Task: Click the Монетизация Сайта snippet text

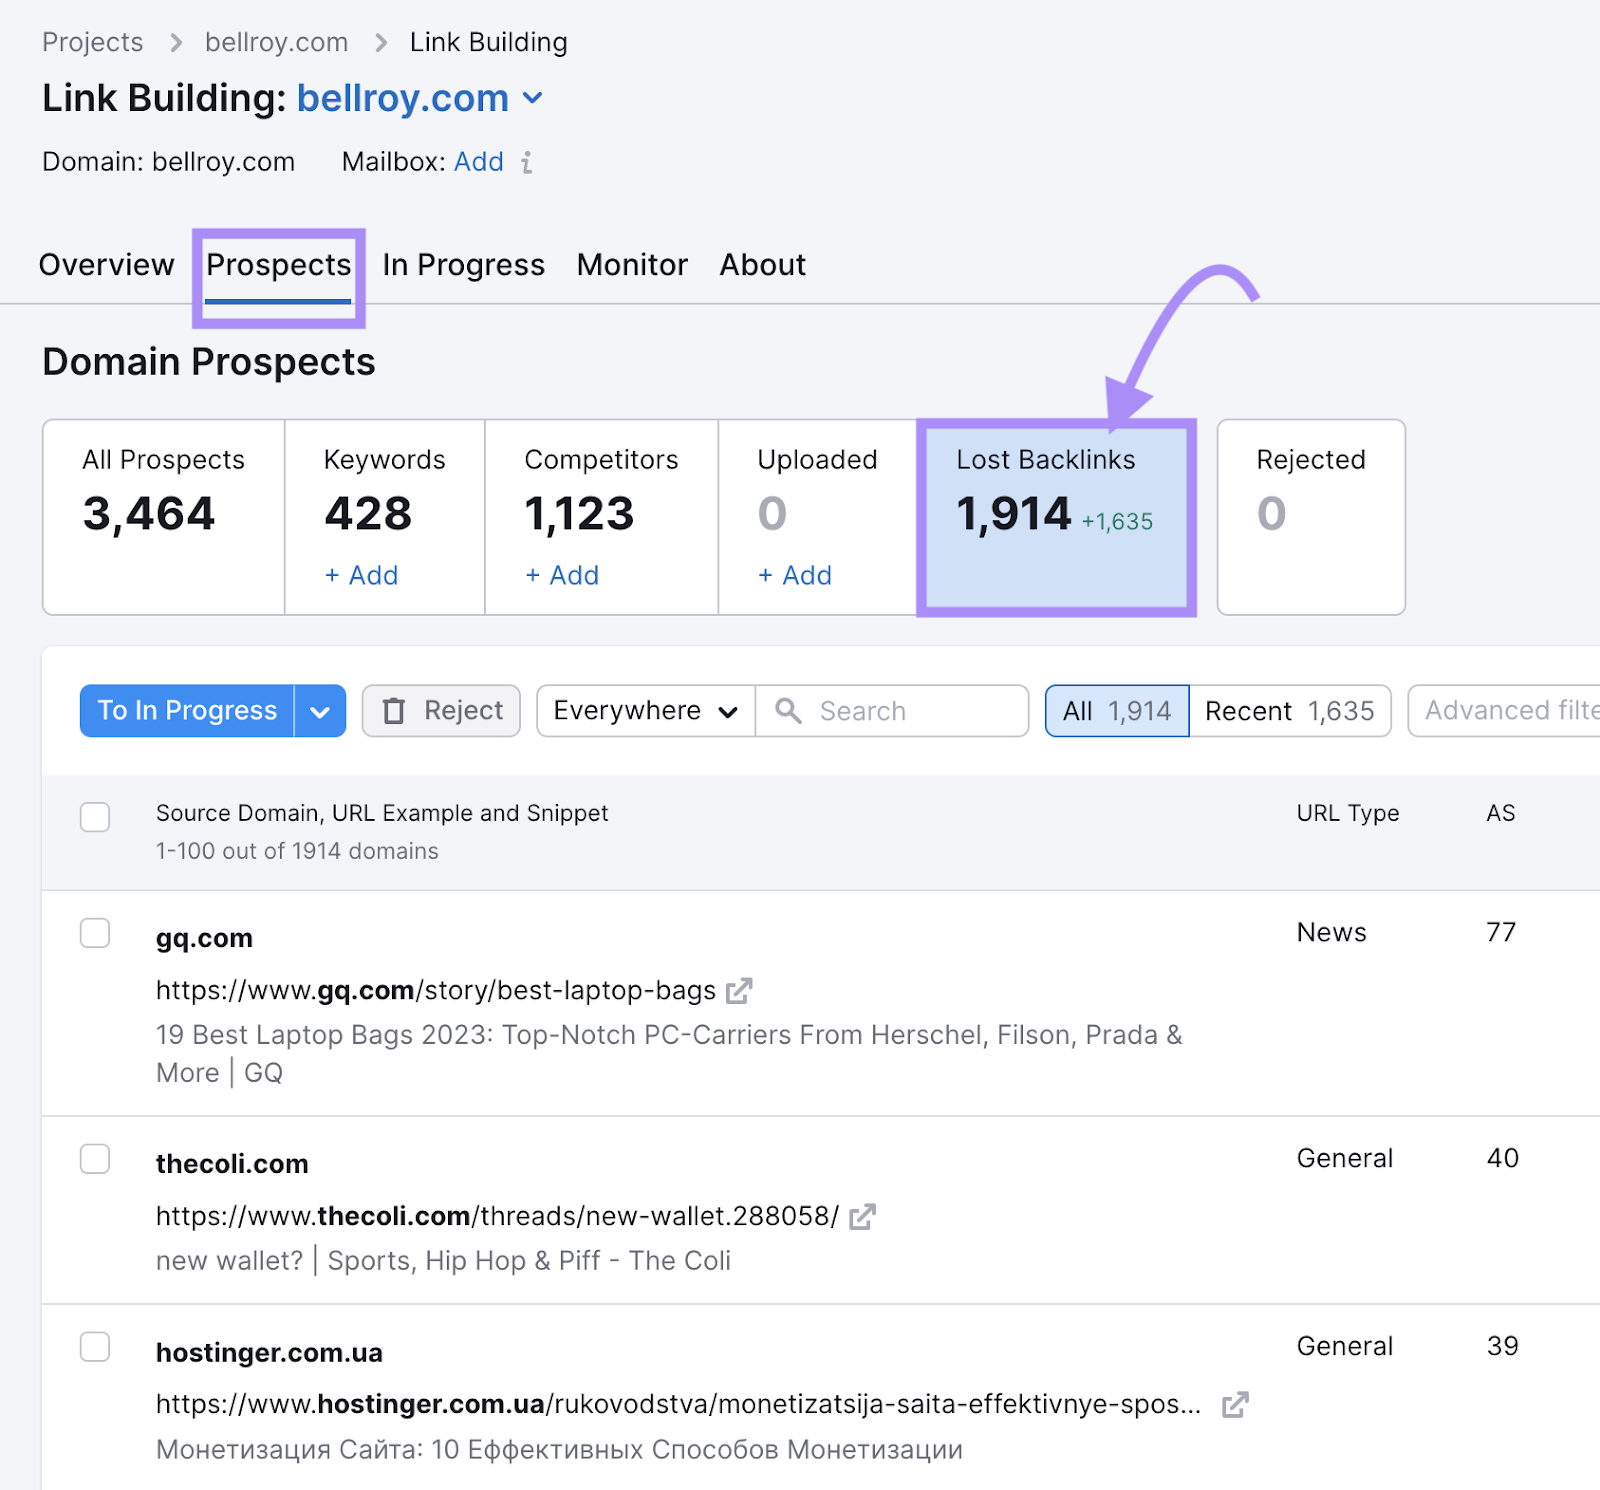Action: click(559, 1450)
